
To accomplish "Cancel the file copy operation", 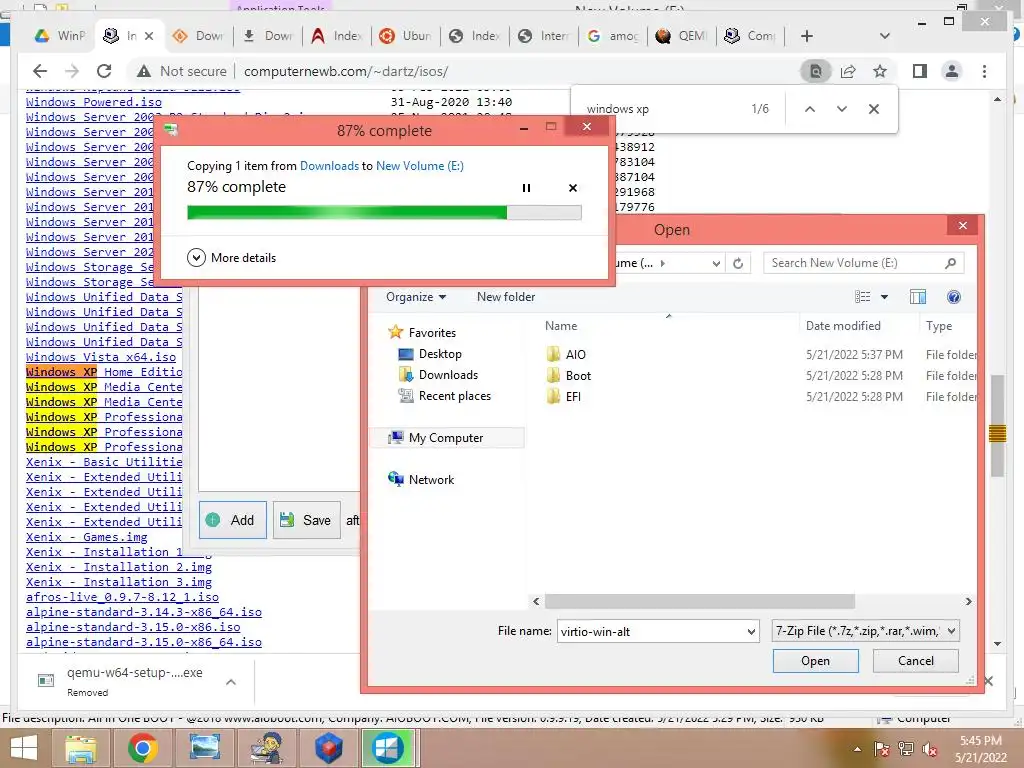I will pyautogui.click(x=573, y=188).
